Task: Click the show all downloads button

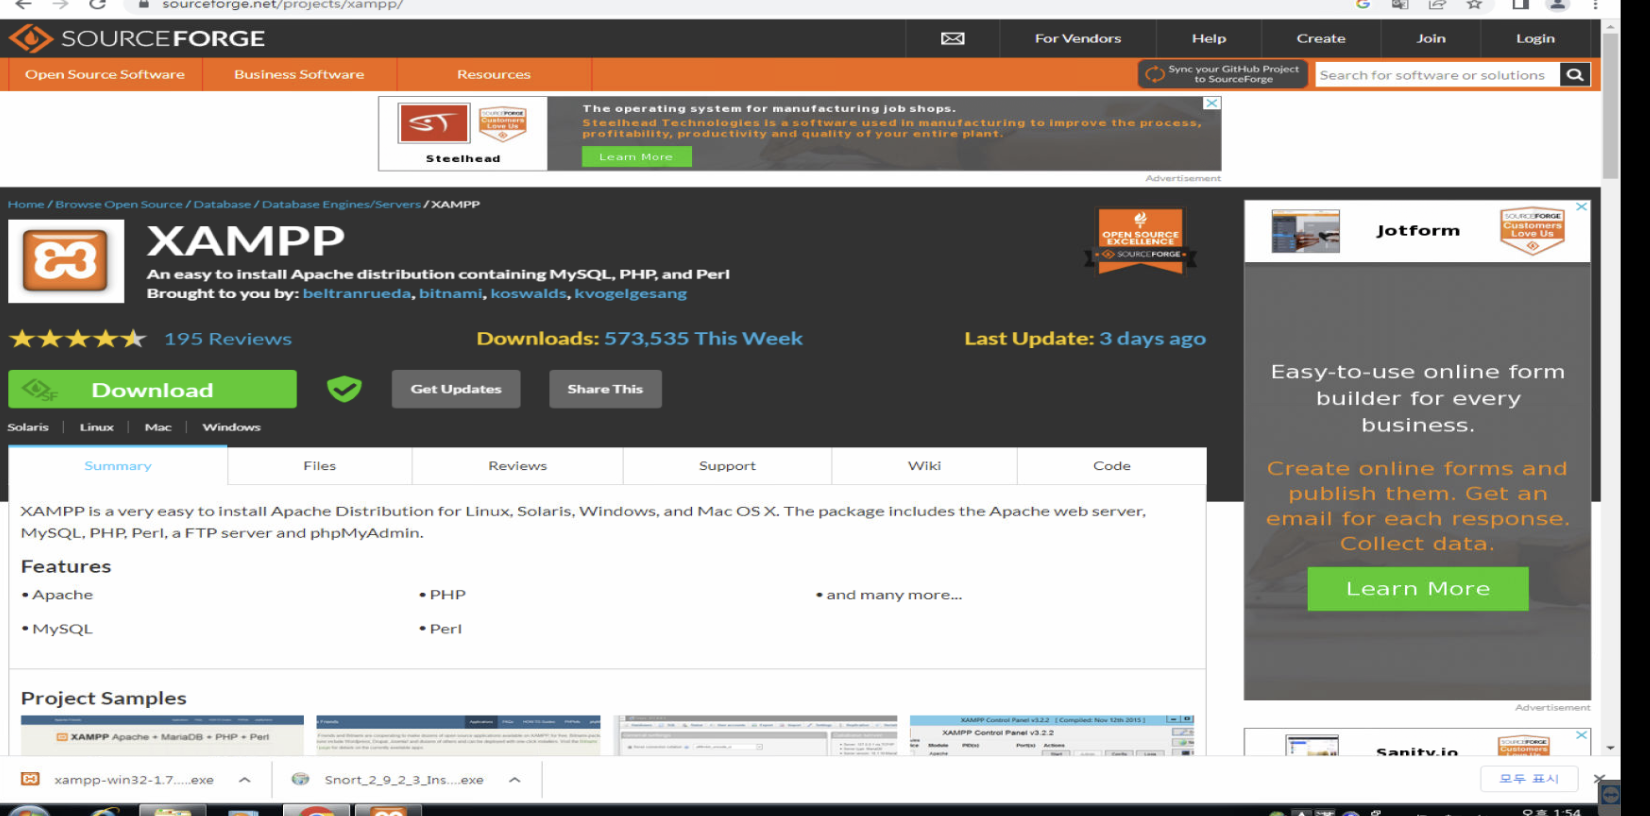Action: [1529, 779]
